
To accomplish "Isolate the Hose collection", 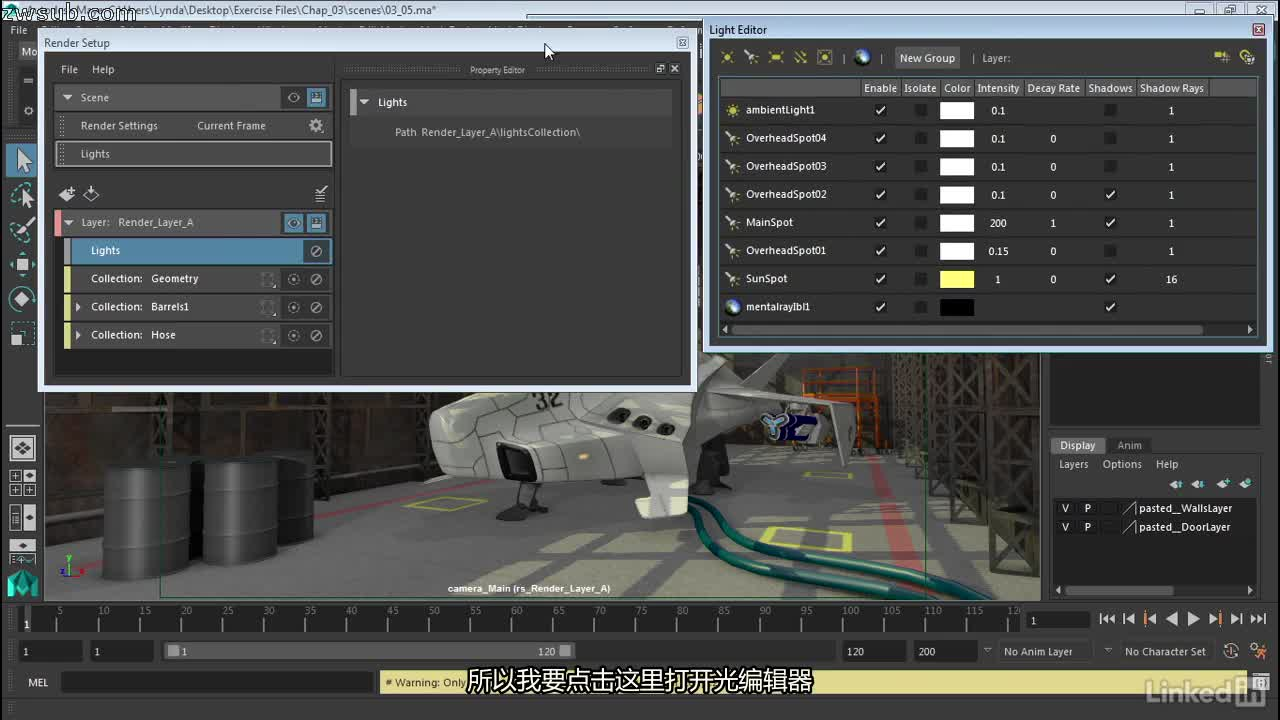I will click(294, 335).
